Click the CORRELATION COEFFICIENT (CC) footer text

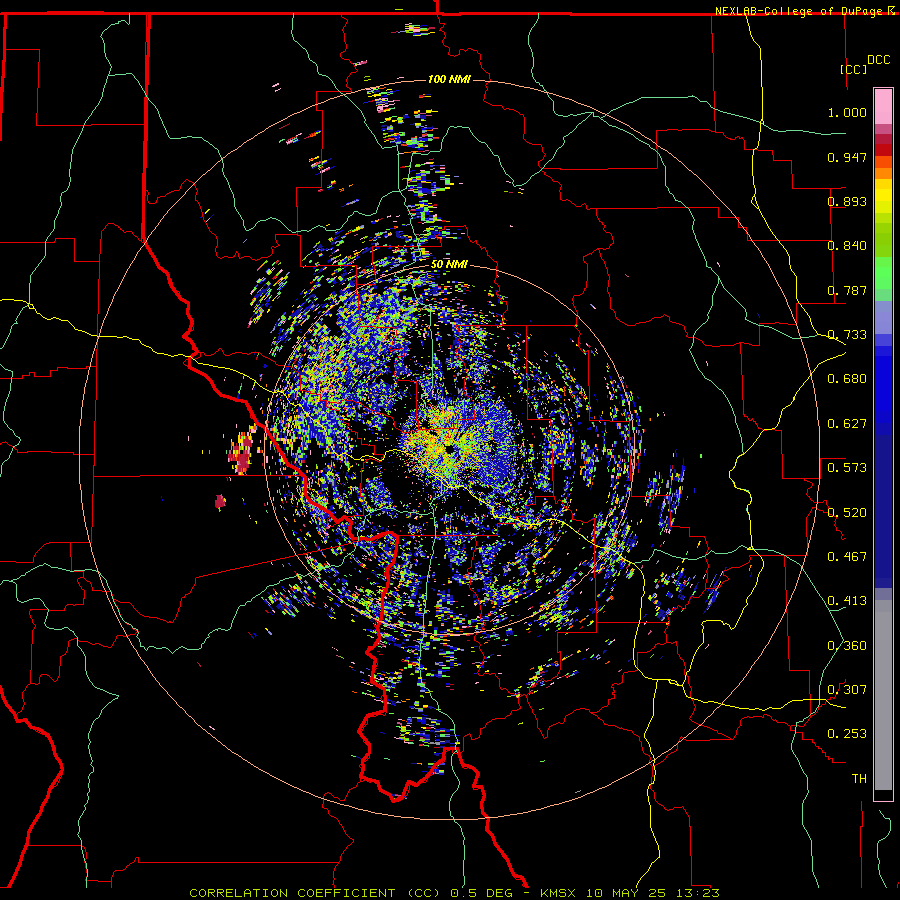point(315,893)
